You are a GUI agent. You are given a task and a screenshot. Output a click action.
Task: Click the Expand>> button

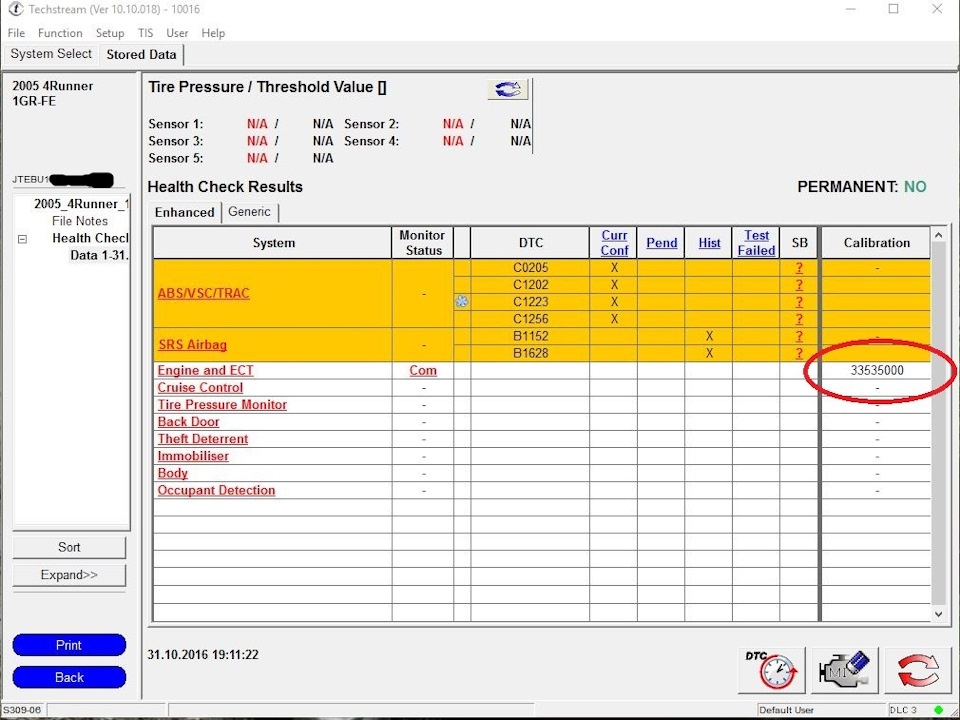click(69, 575)
